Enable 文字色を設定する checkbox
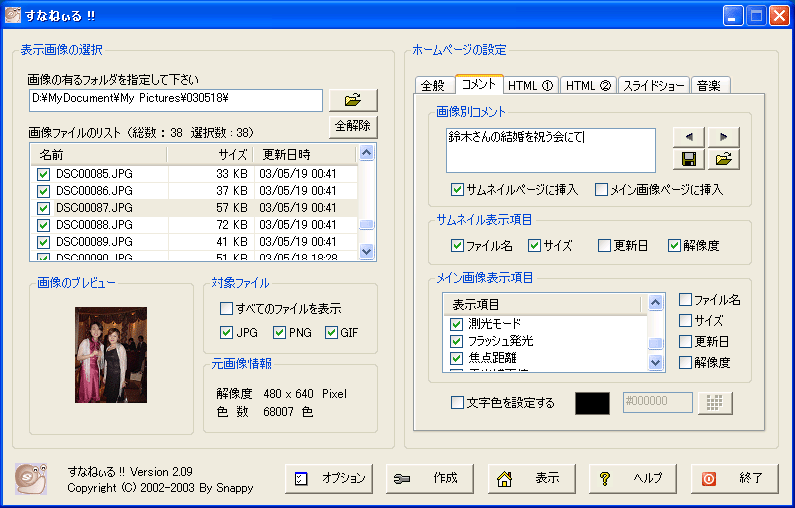The width and height of the screenshot is (795, 508). [x=457, y=403]
